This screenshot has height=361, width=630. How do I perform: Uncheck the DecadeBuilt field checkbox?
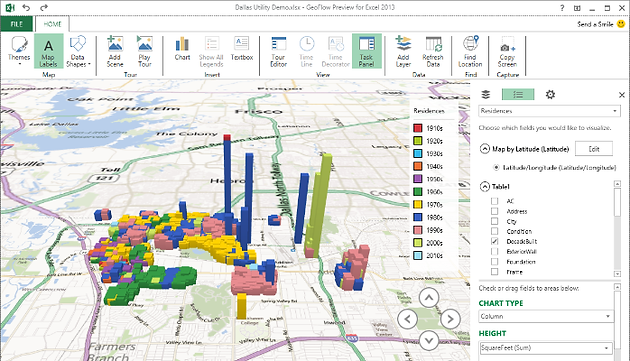(x=495, y=241)
